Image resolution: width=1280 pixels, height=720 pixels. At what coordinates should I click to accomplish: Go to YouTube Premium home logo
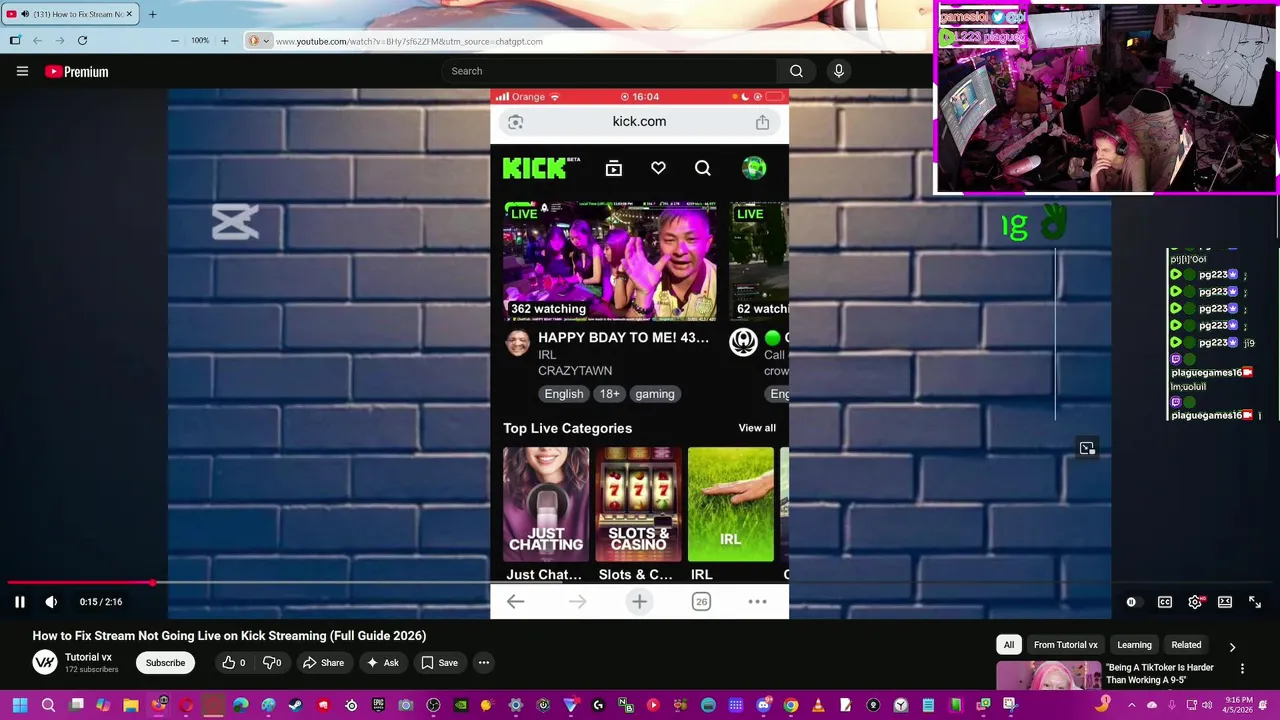(76, 71)
